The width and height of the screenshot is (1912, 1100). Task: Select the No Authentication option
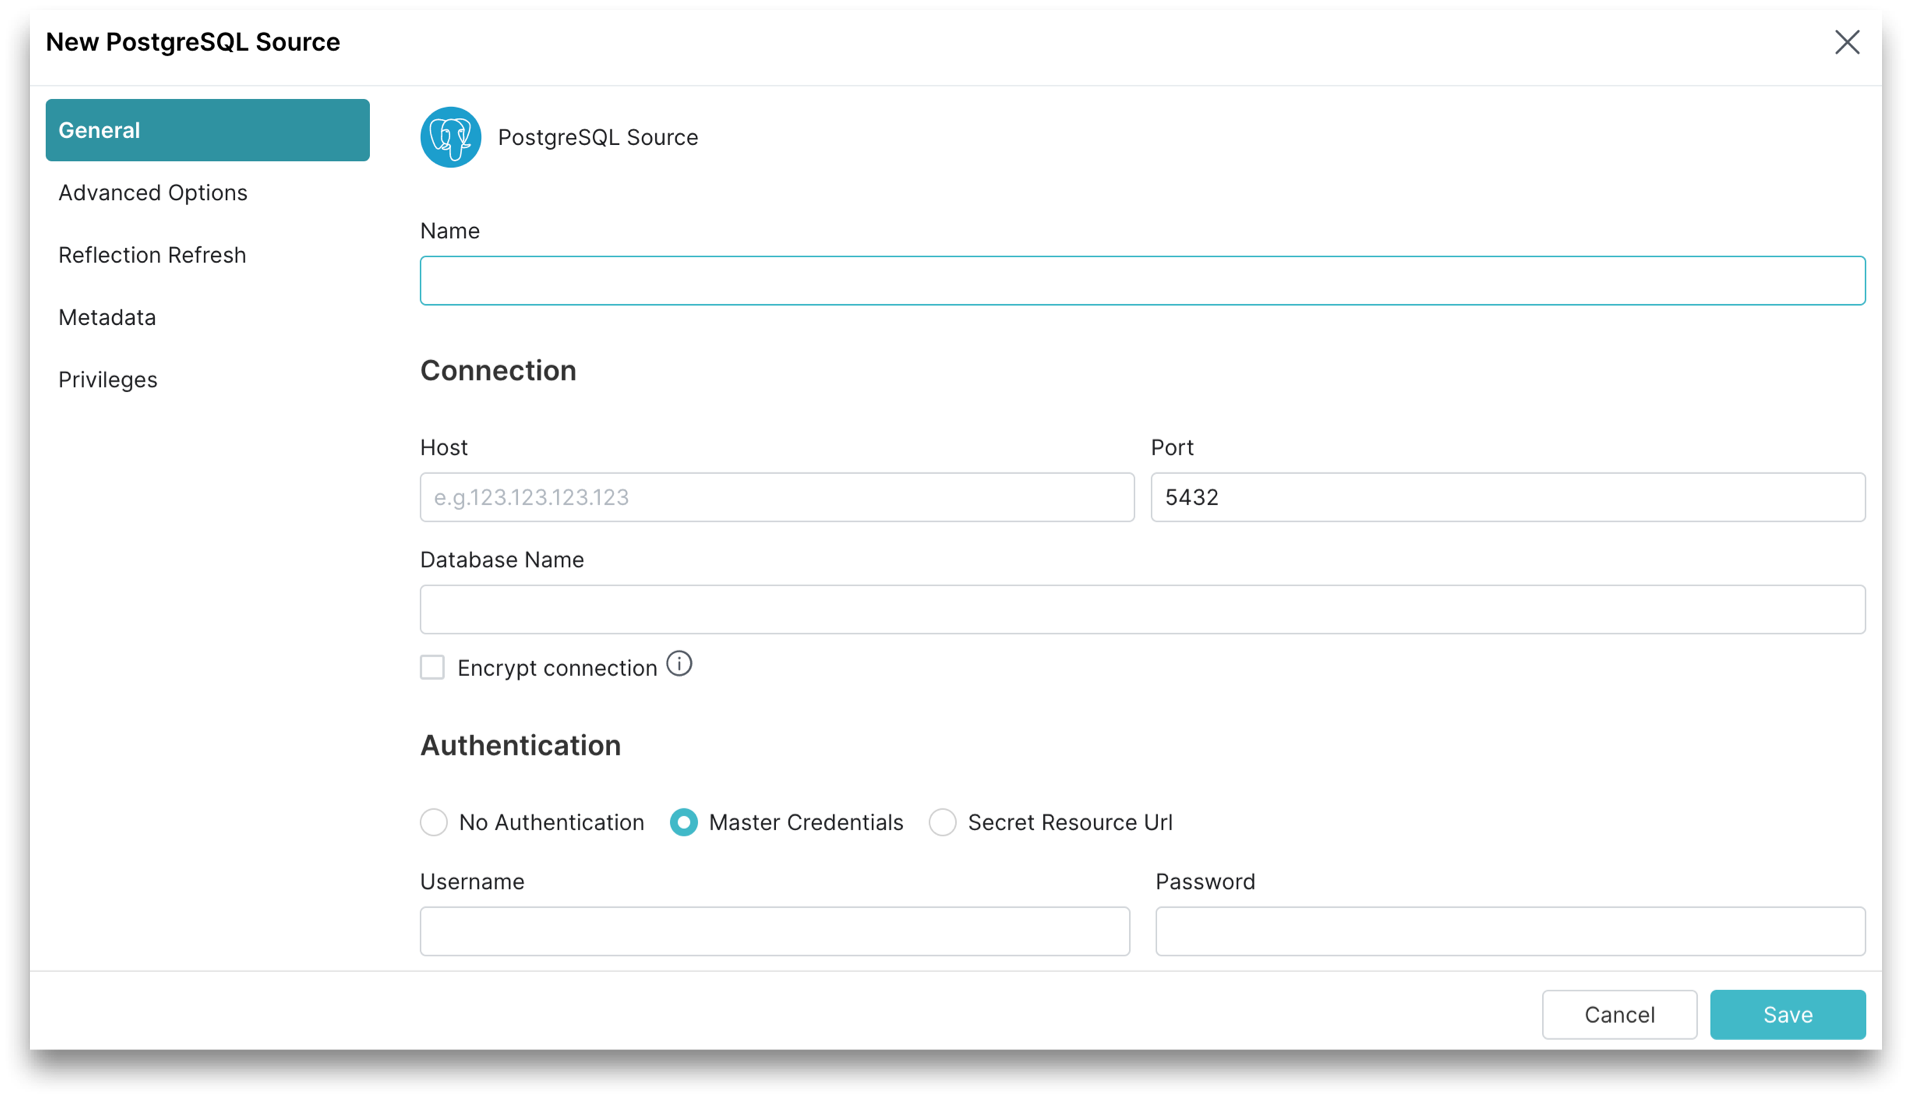point(433,822)
